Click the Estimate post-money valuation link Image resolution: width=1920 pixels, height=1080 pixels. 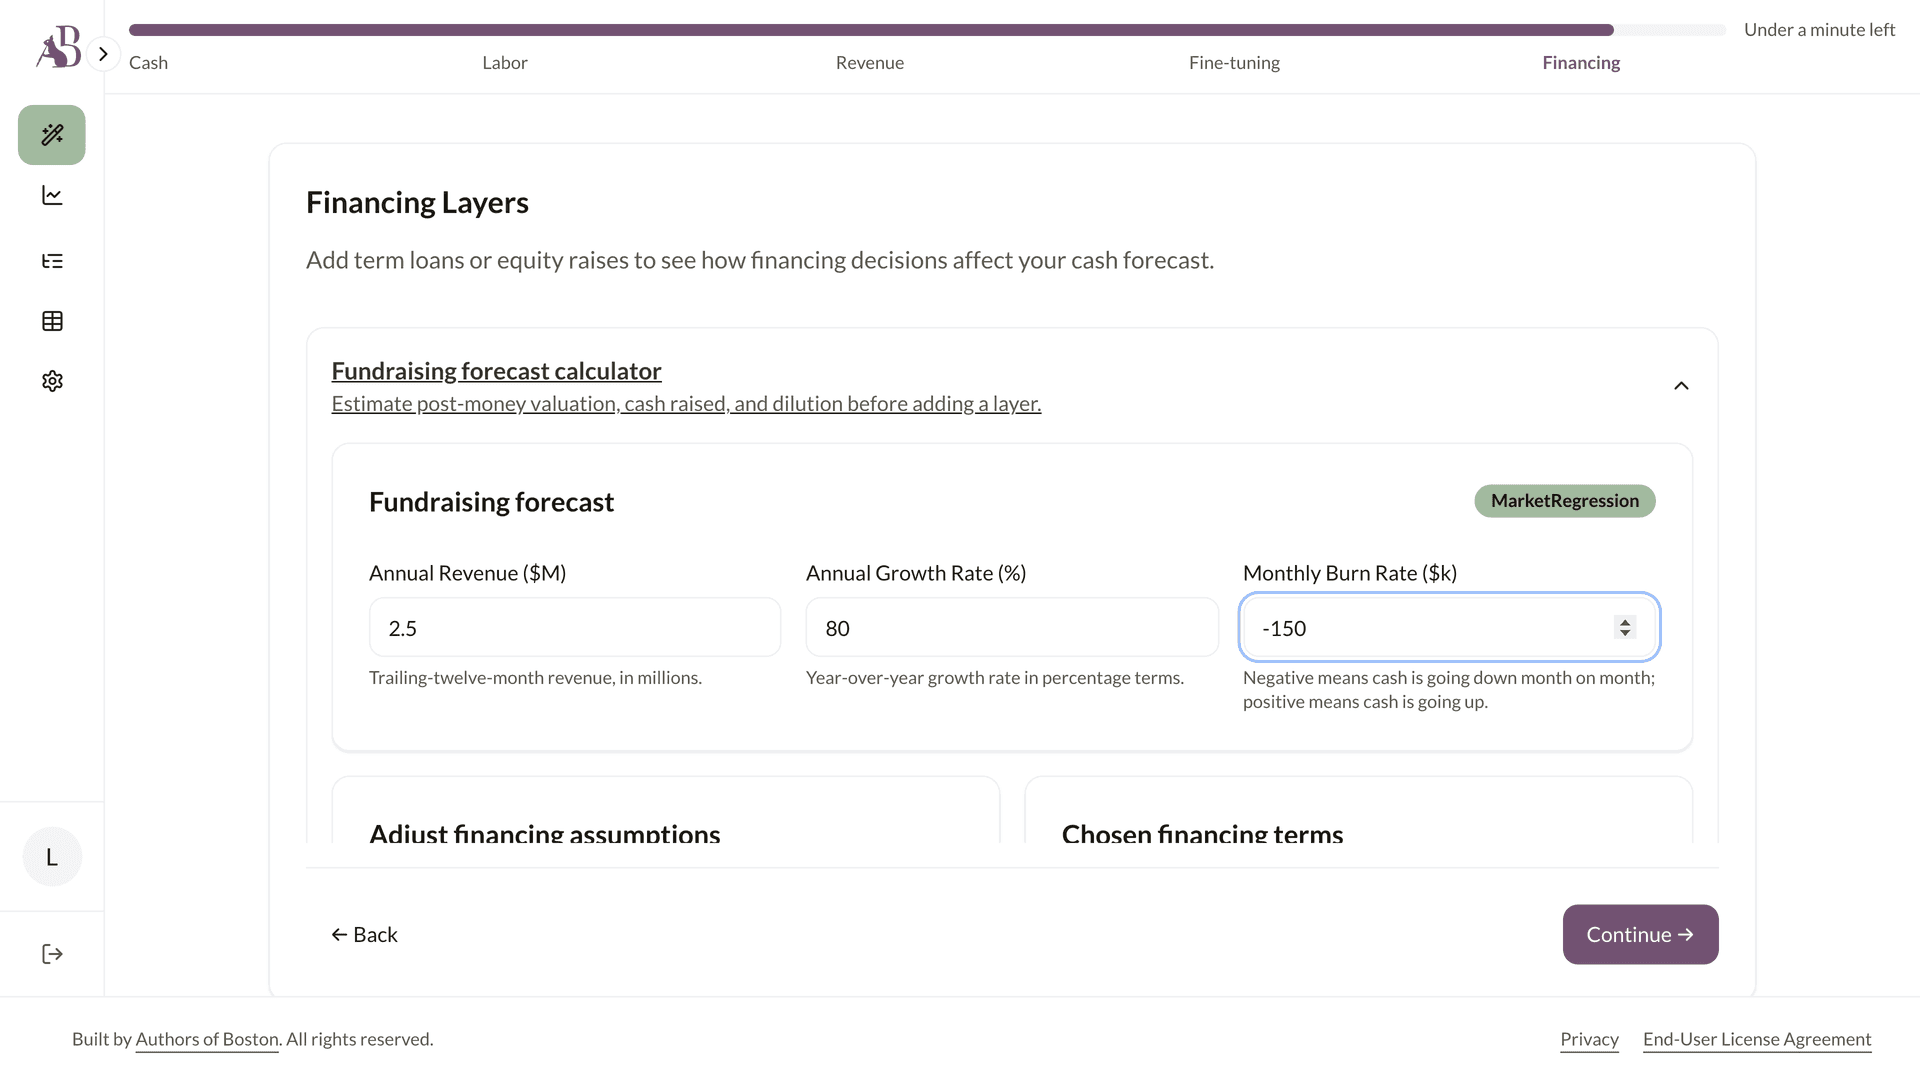(686, 404)
